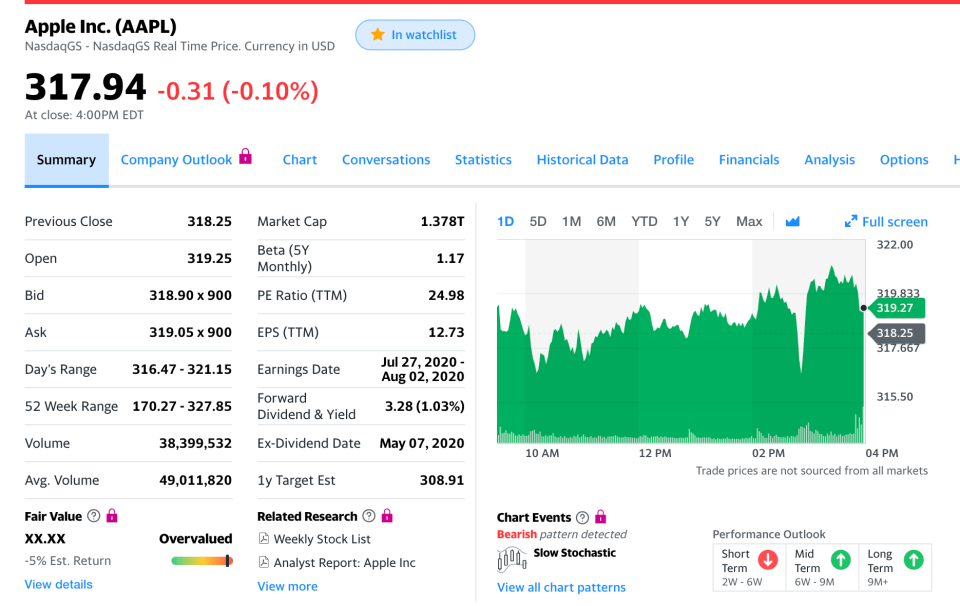
Task: Click the lock icon beside Company Outlook
Action: [x=246, y=156]
